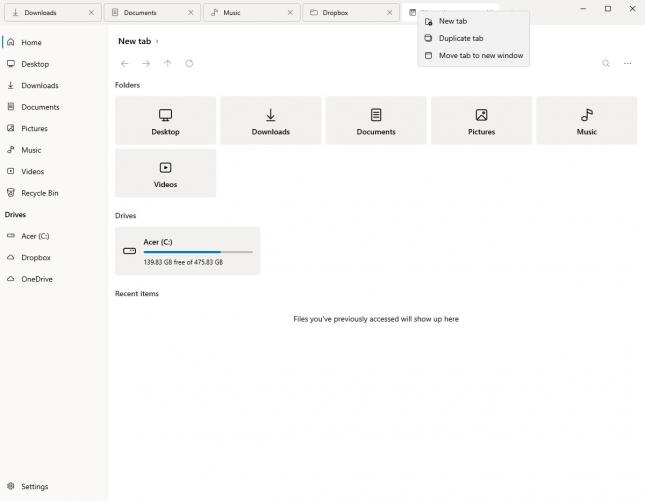Close the Dropbox tab
This screenshot has height=501, width=645.
(x=390, y=13)
